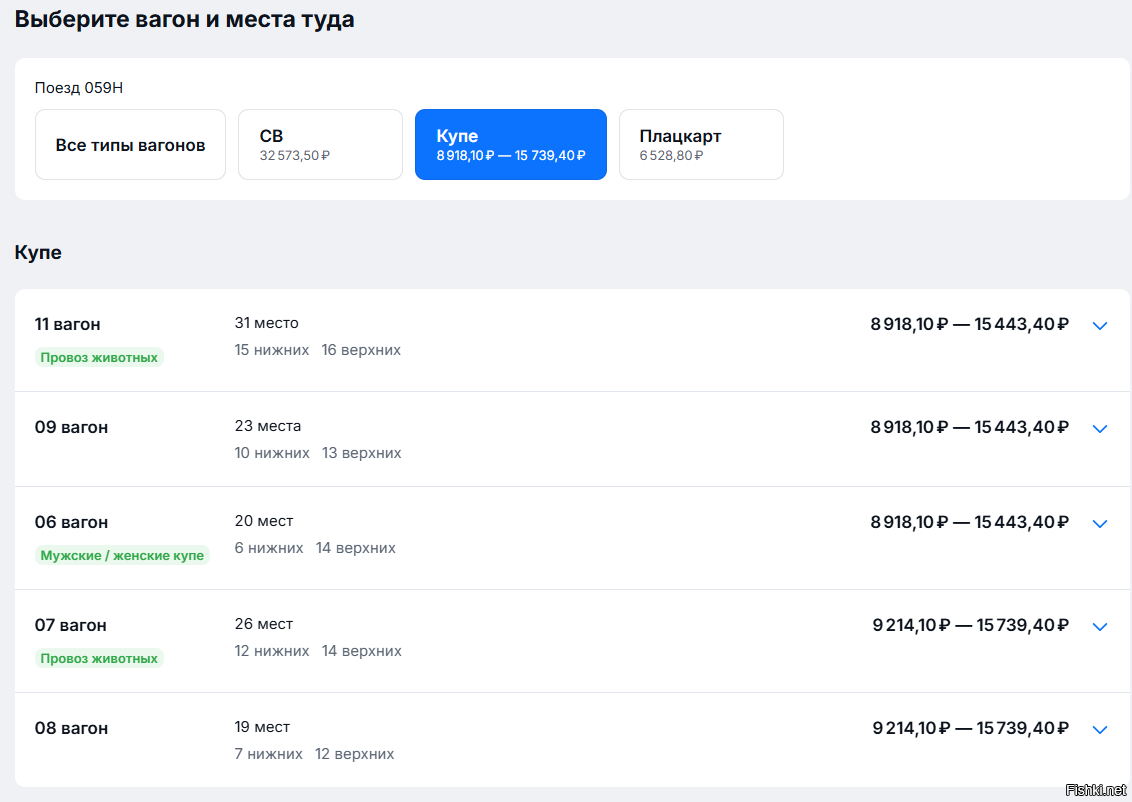Click '15 нижних' in 11 вагон row
Image resolution: width=1132 pixels, height=802 pixels.
tap(271, 350)
